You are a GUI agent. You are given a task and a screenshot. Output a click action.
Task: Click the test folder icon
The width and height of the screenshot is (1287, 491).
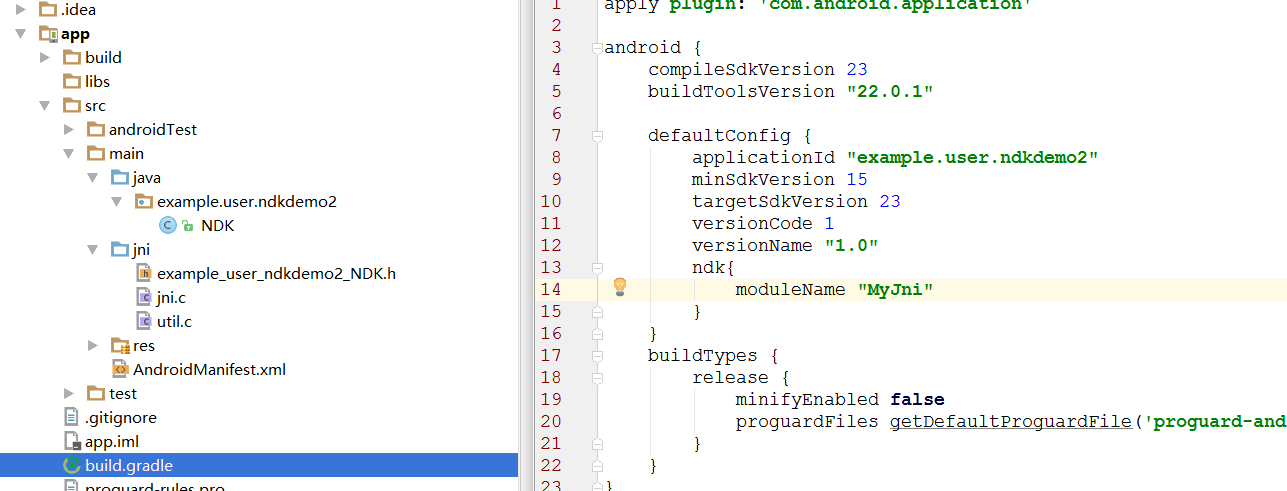[x=96, y=394]
